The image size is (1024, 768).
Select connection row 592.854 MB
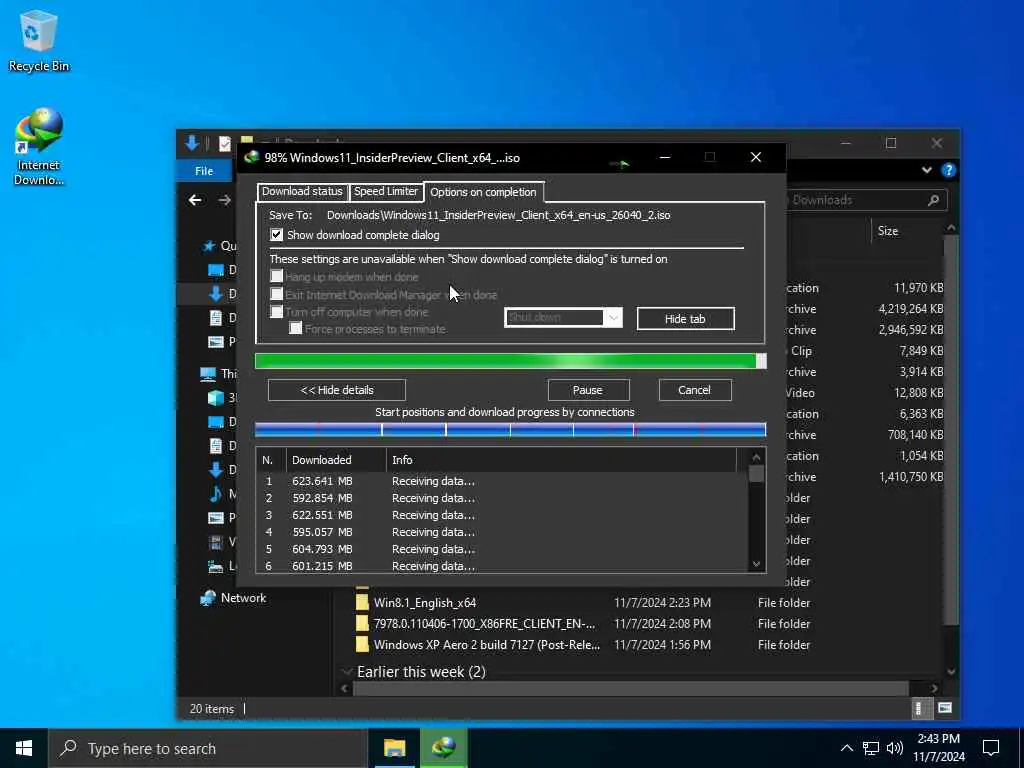click(502, 498)
